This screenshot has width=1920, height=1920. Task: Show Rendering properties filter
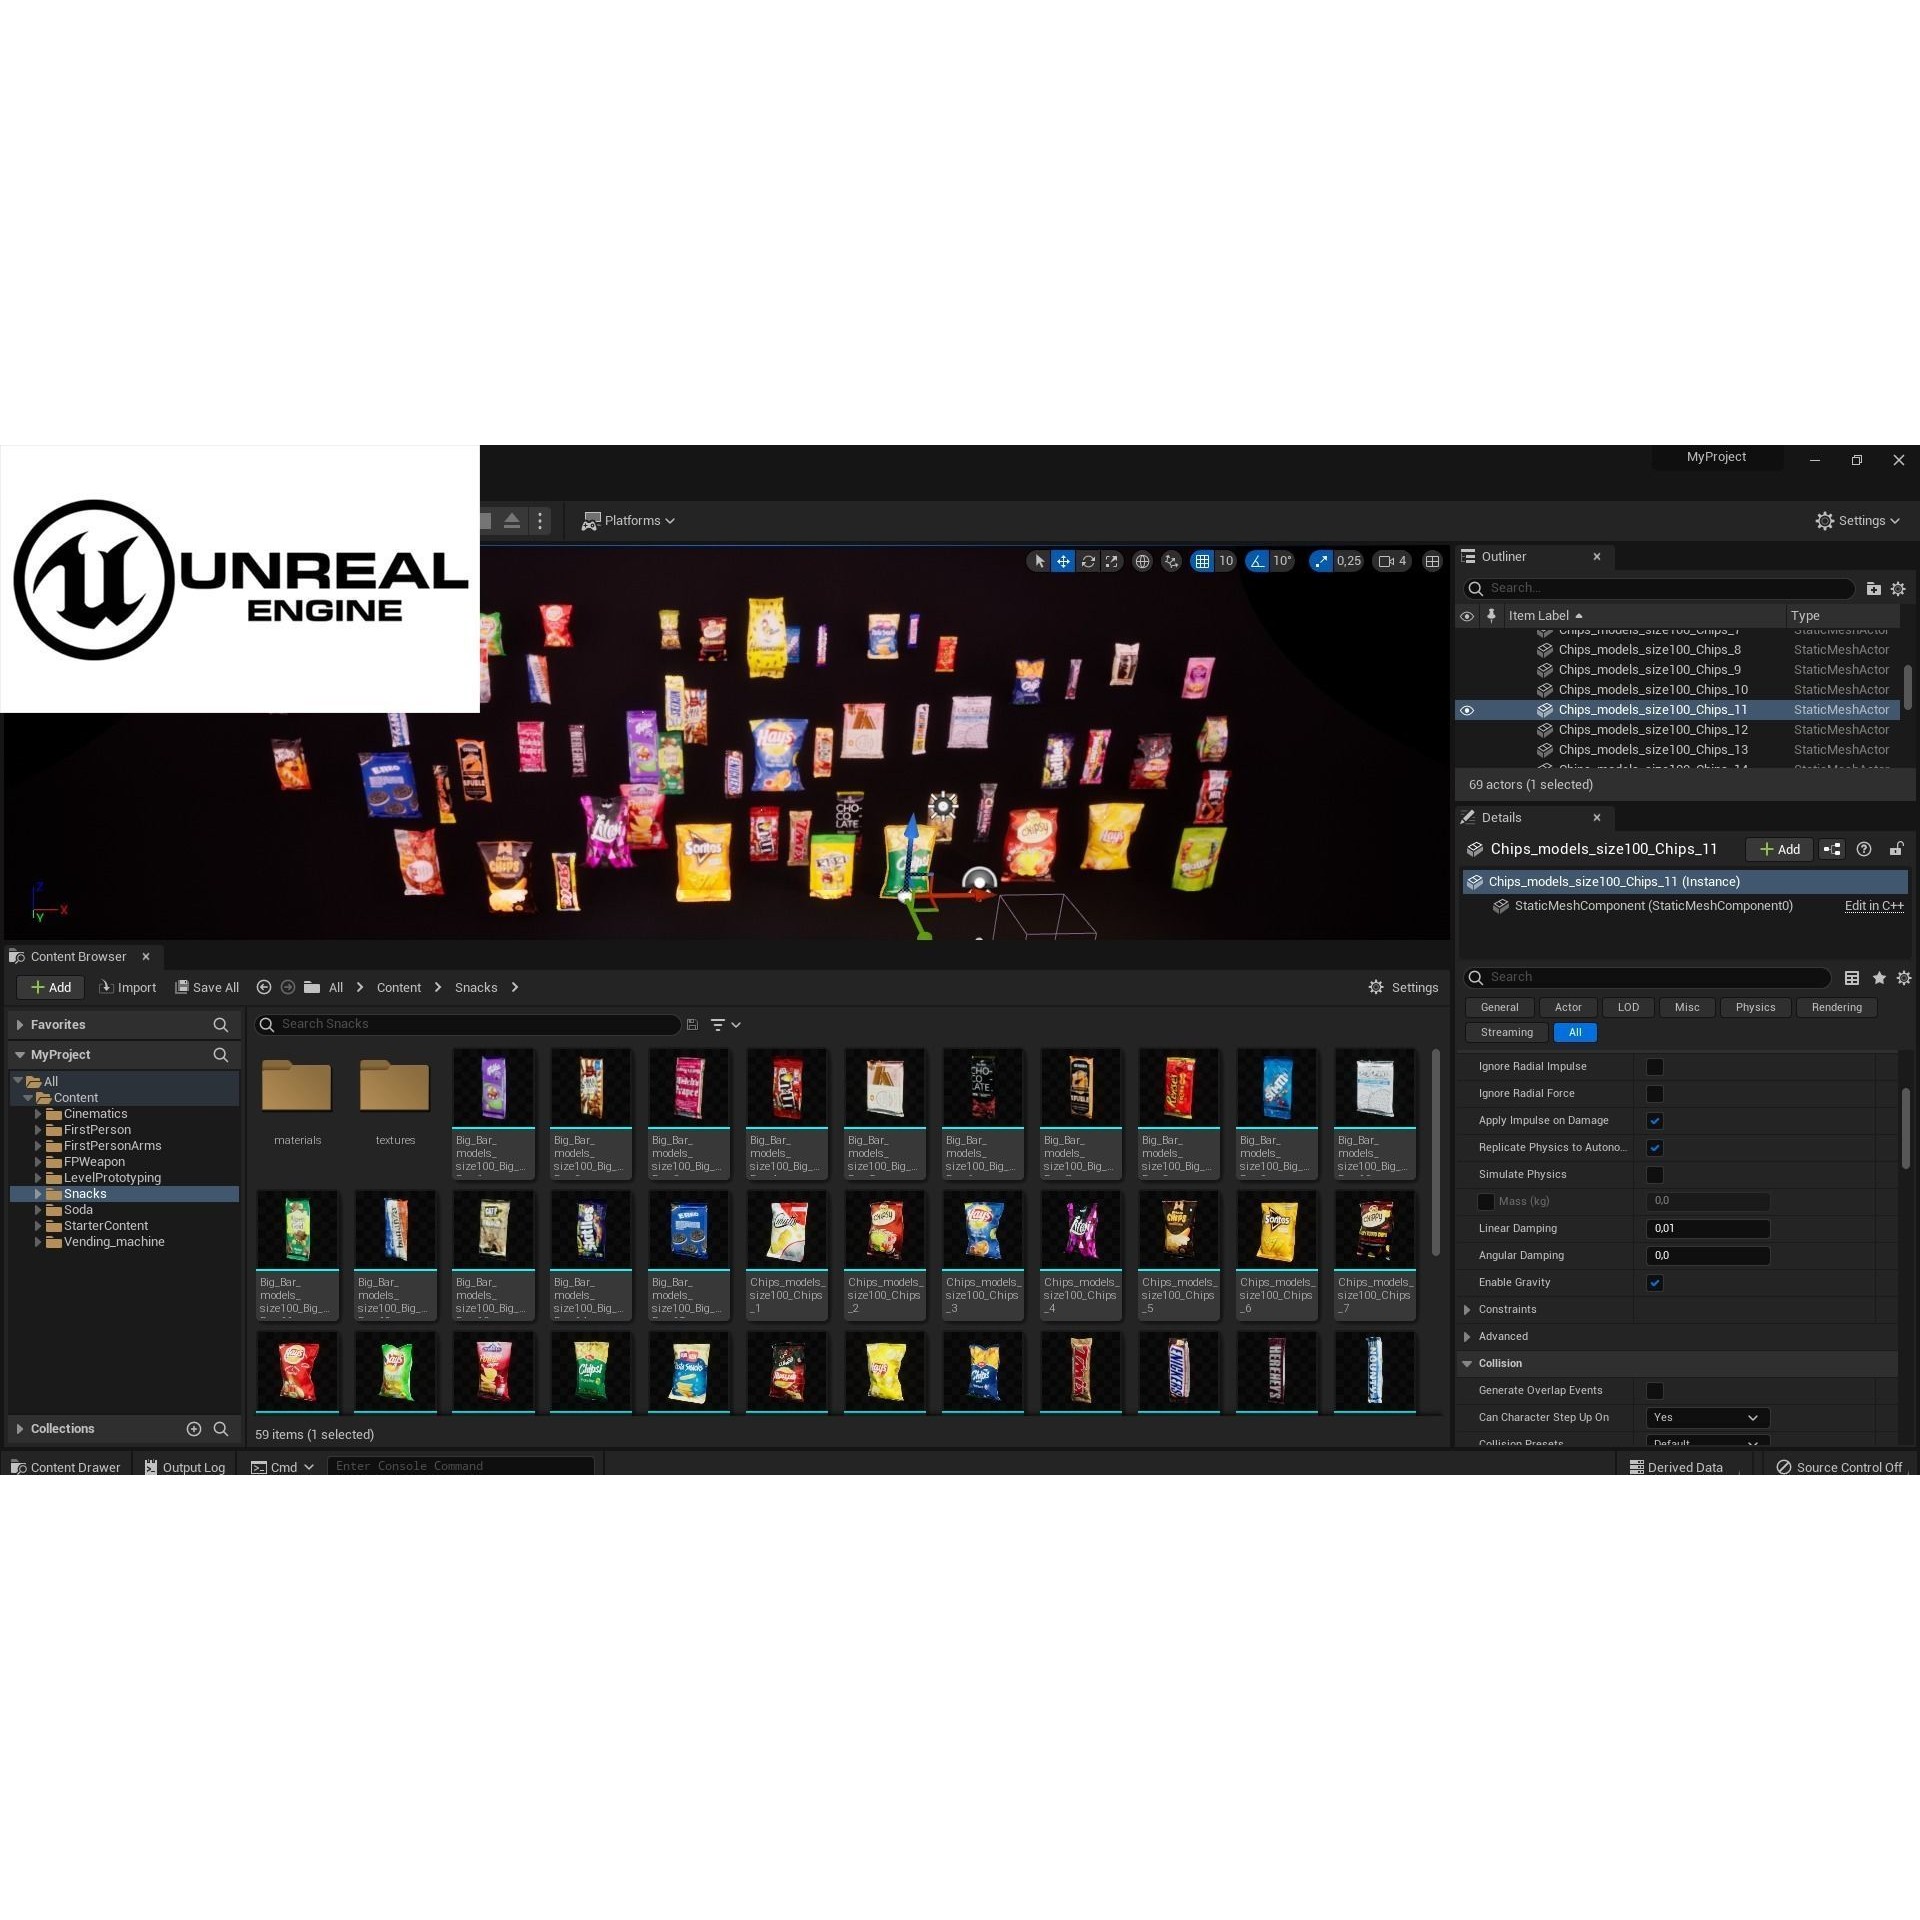point(1836,1007)
